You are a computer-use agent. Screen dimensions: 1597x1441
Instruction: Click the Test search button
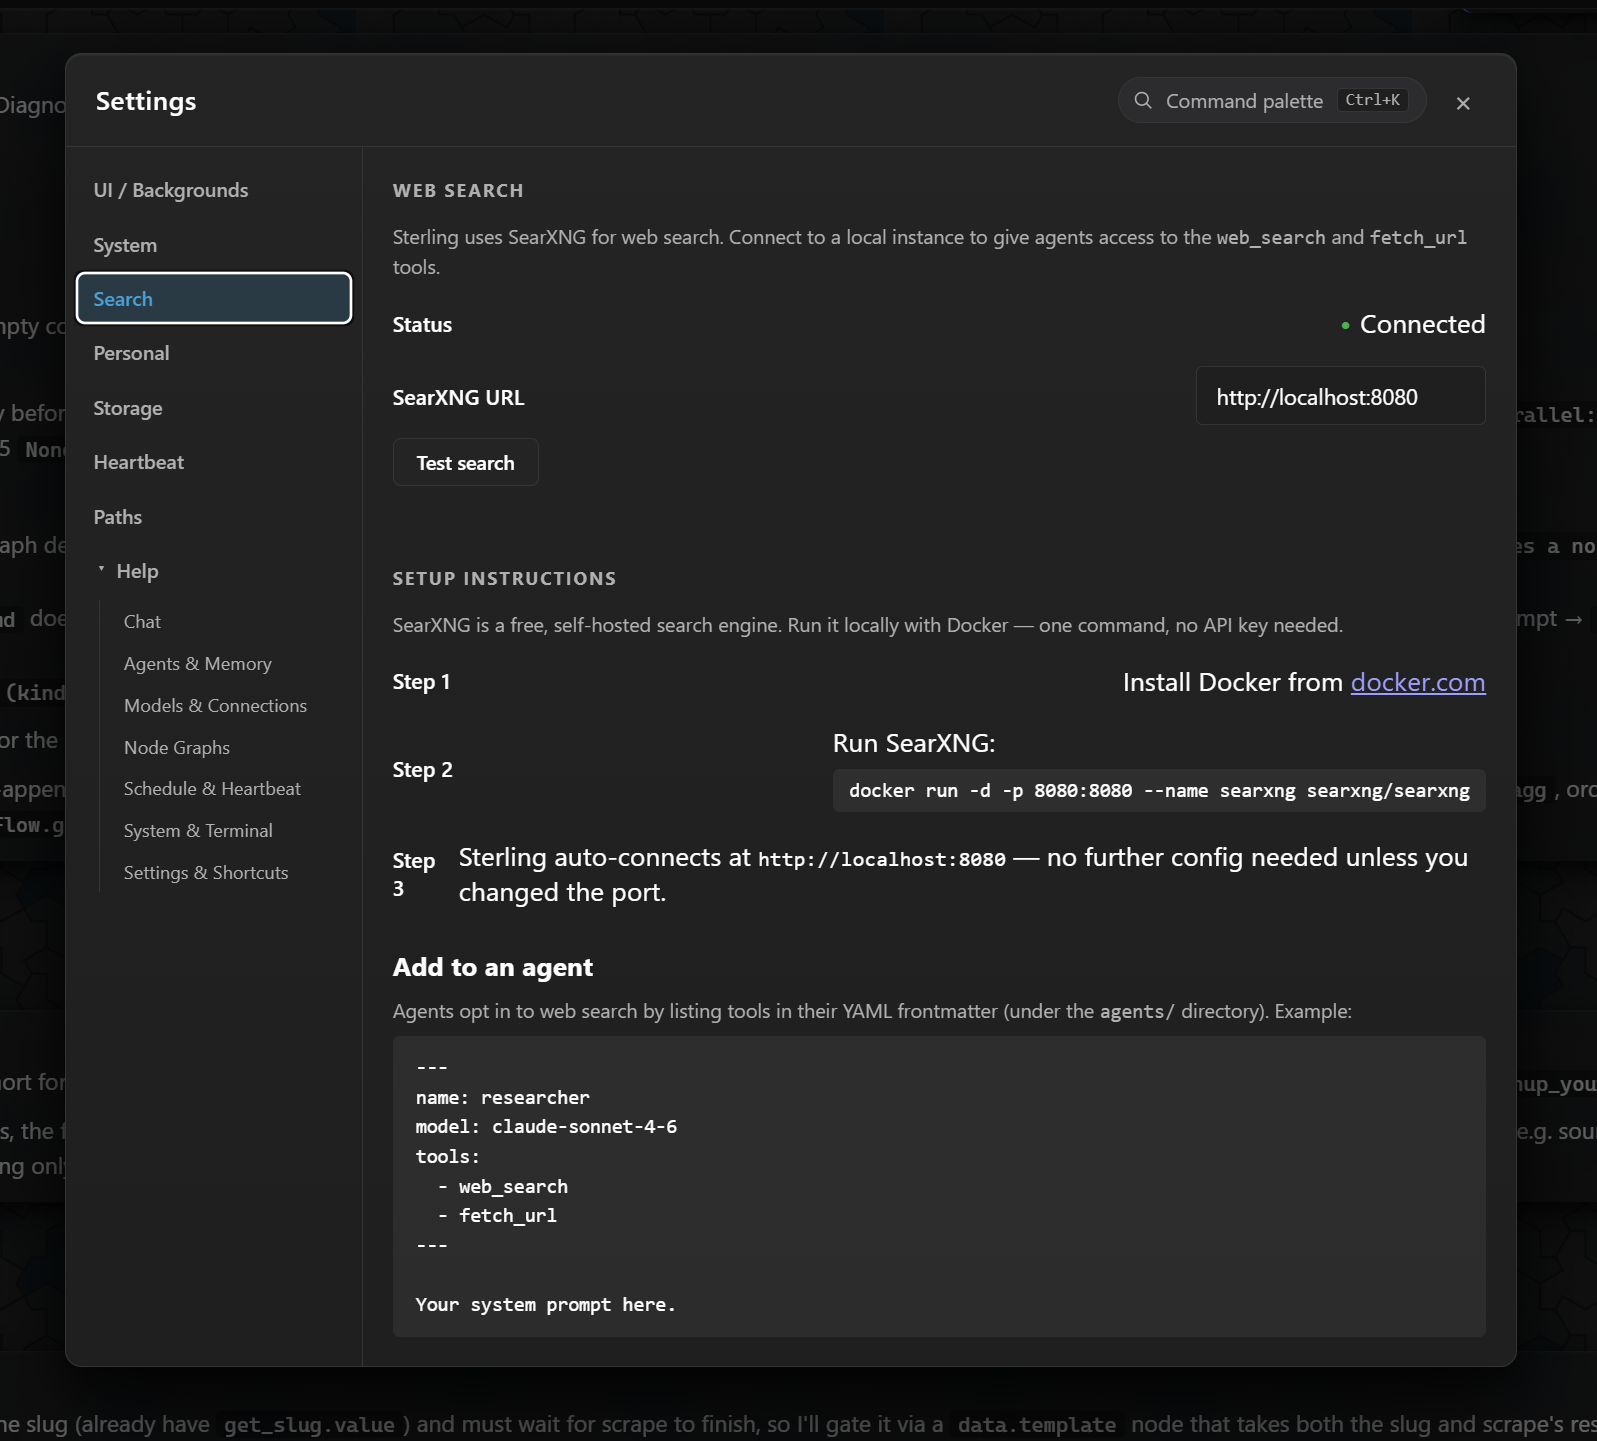[465, 463]
